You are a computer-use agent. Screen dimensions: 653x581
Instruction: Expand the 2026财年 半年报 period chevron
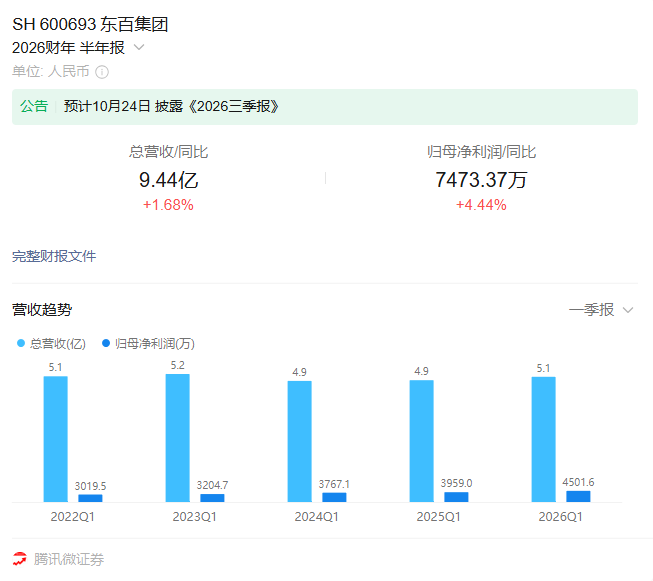pos(139,47)
